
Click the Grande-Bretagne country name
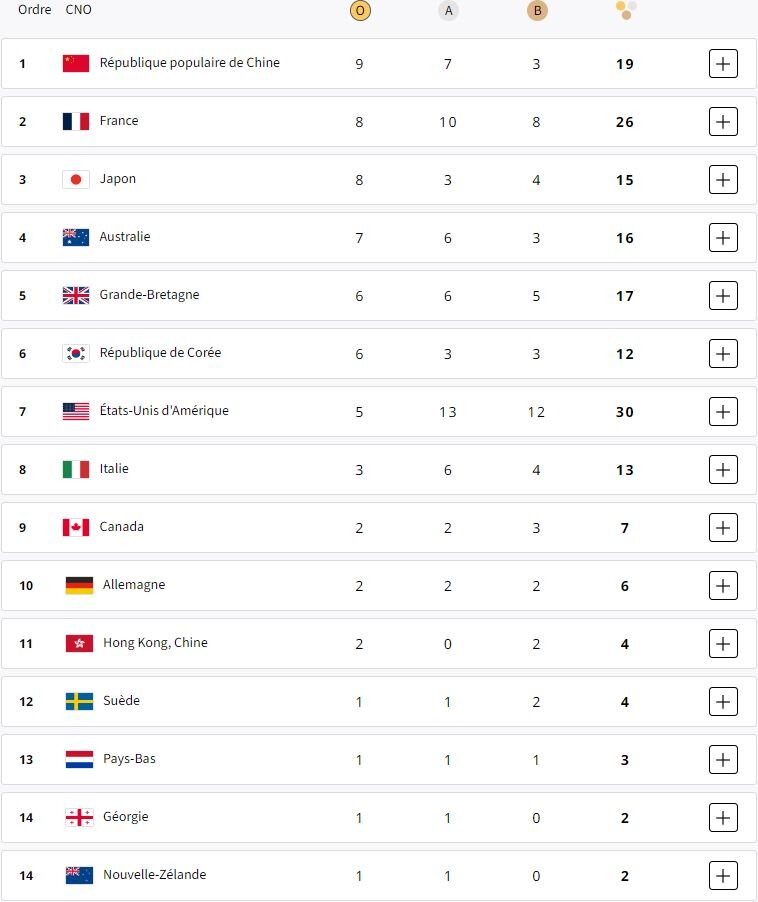pos(149,295)
